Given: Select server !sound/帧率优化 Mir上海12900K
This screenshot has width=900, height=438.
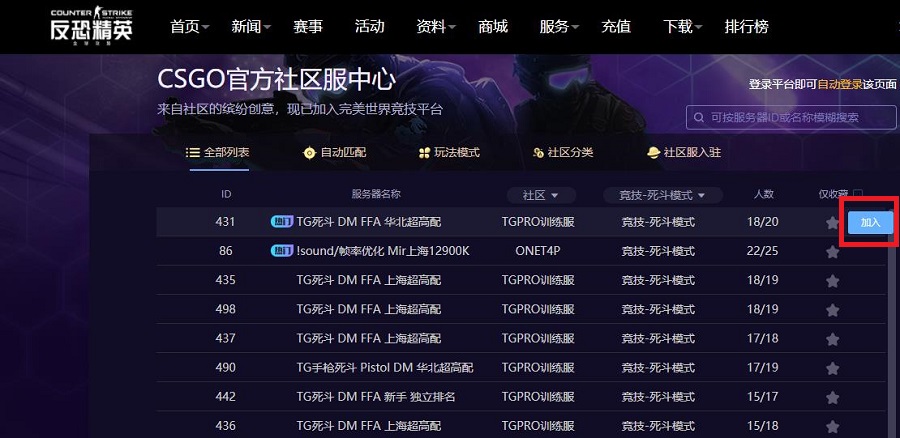Looking at the screenshot, I should click(383, 251).
